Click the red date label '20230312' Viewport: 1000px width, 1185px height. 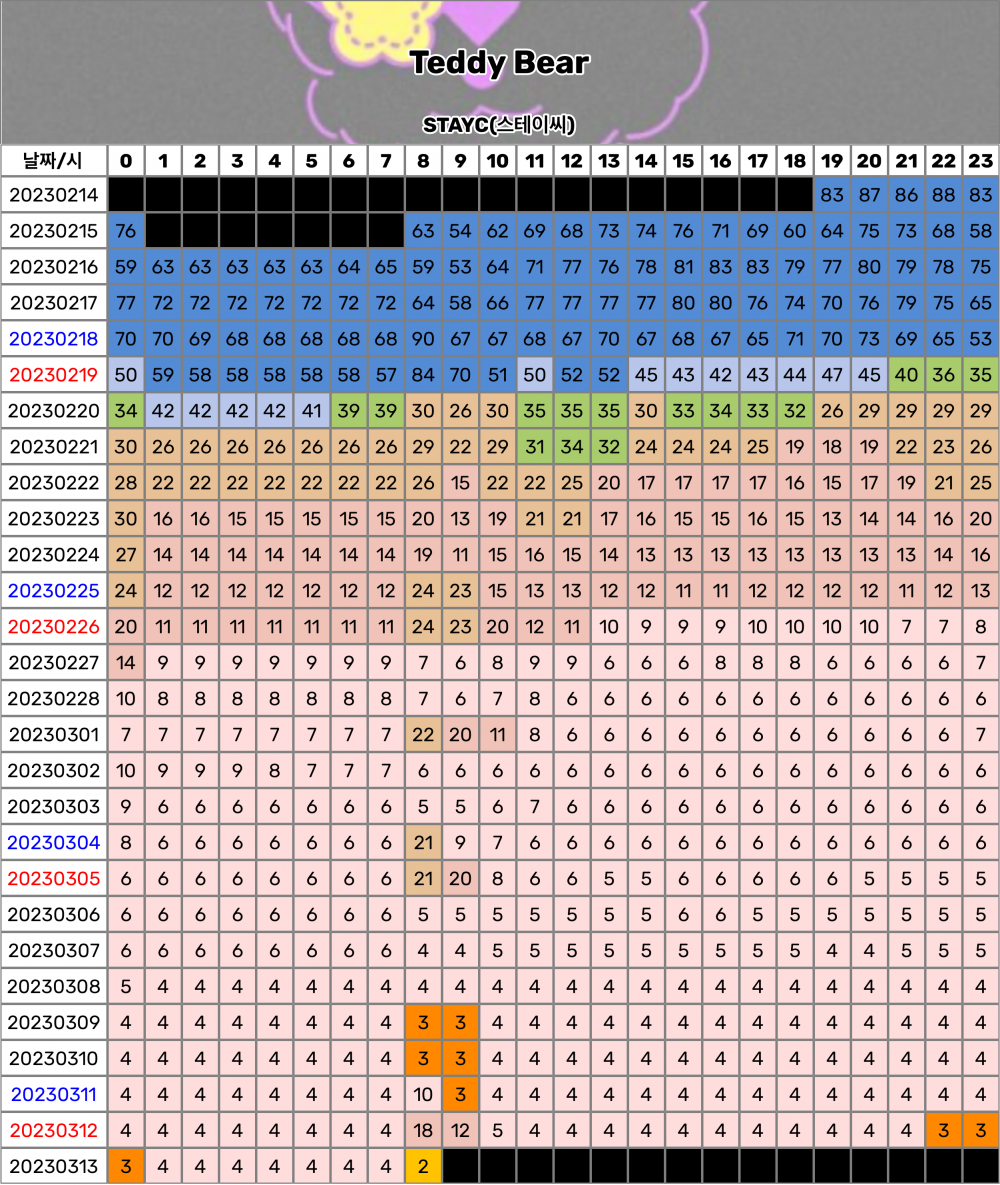click(x=54, y=1131)
